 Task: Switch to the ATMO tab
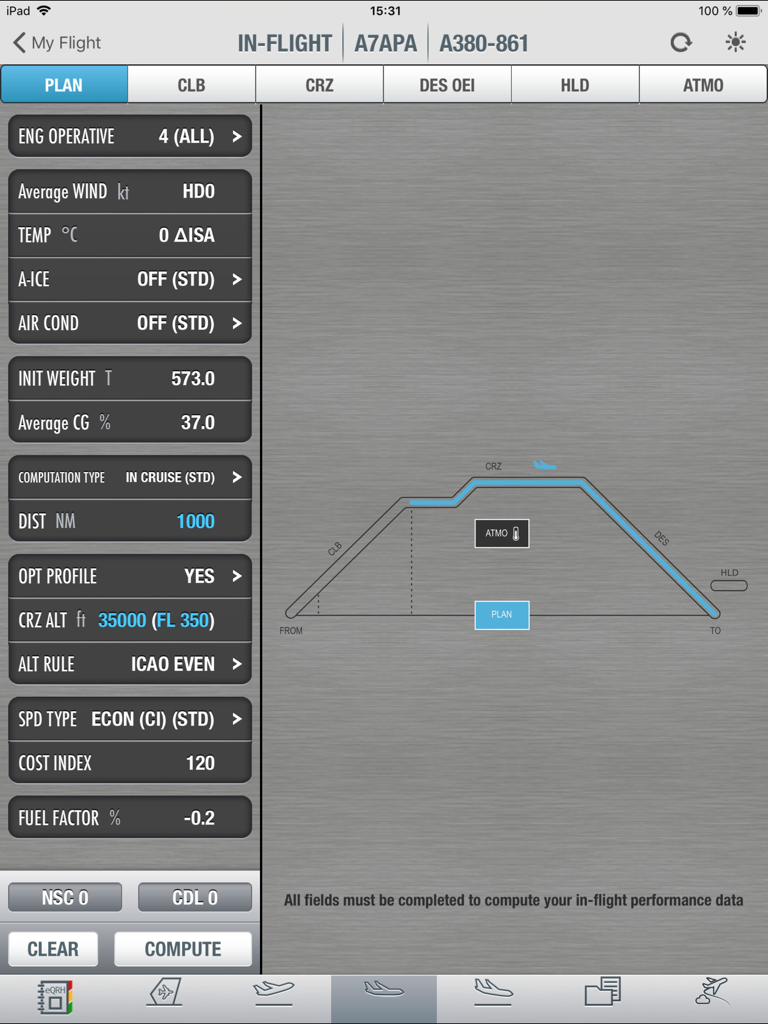point(703,85)
